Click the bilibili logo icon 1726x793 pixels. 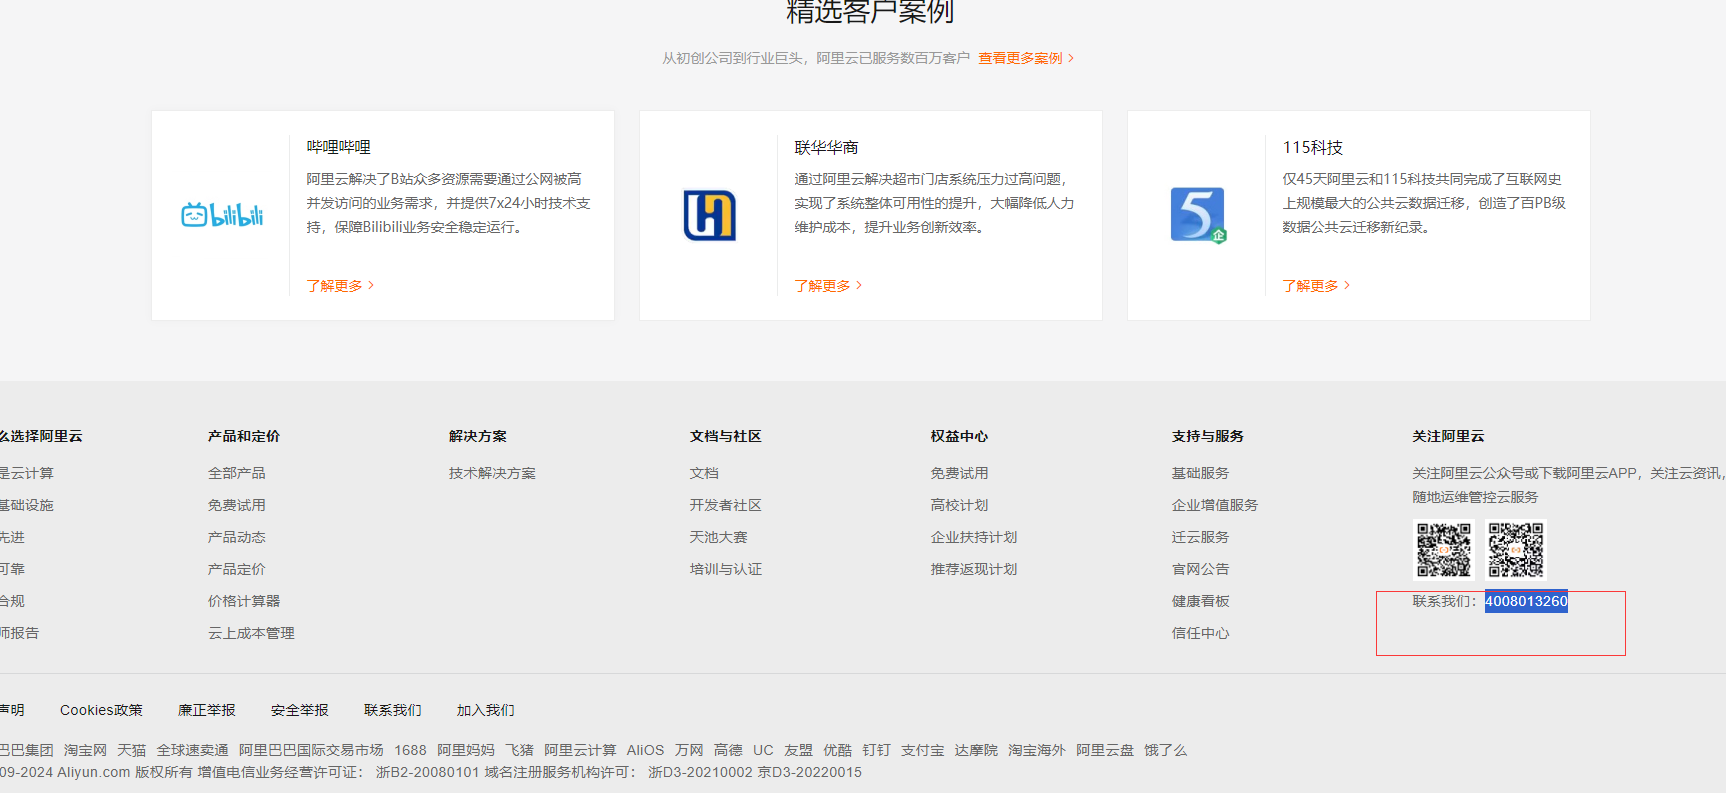(x=222, y=215)
